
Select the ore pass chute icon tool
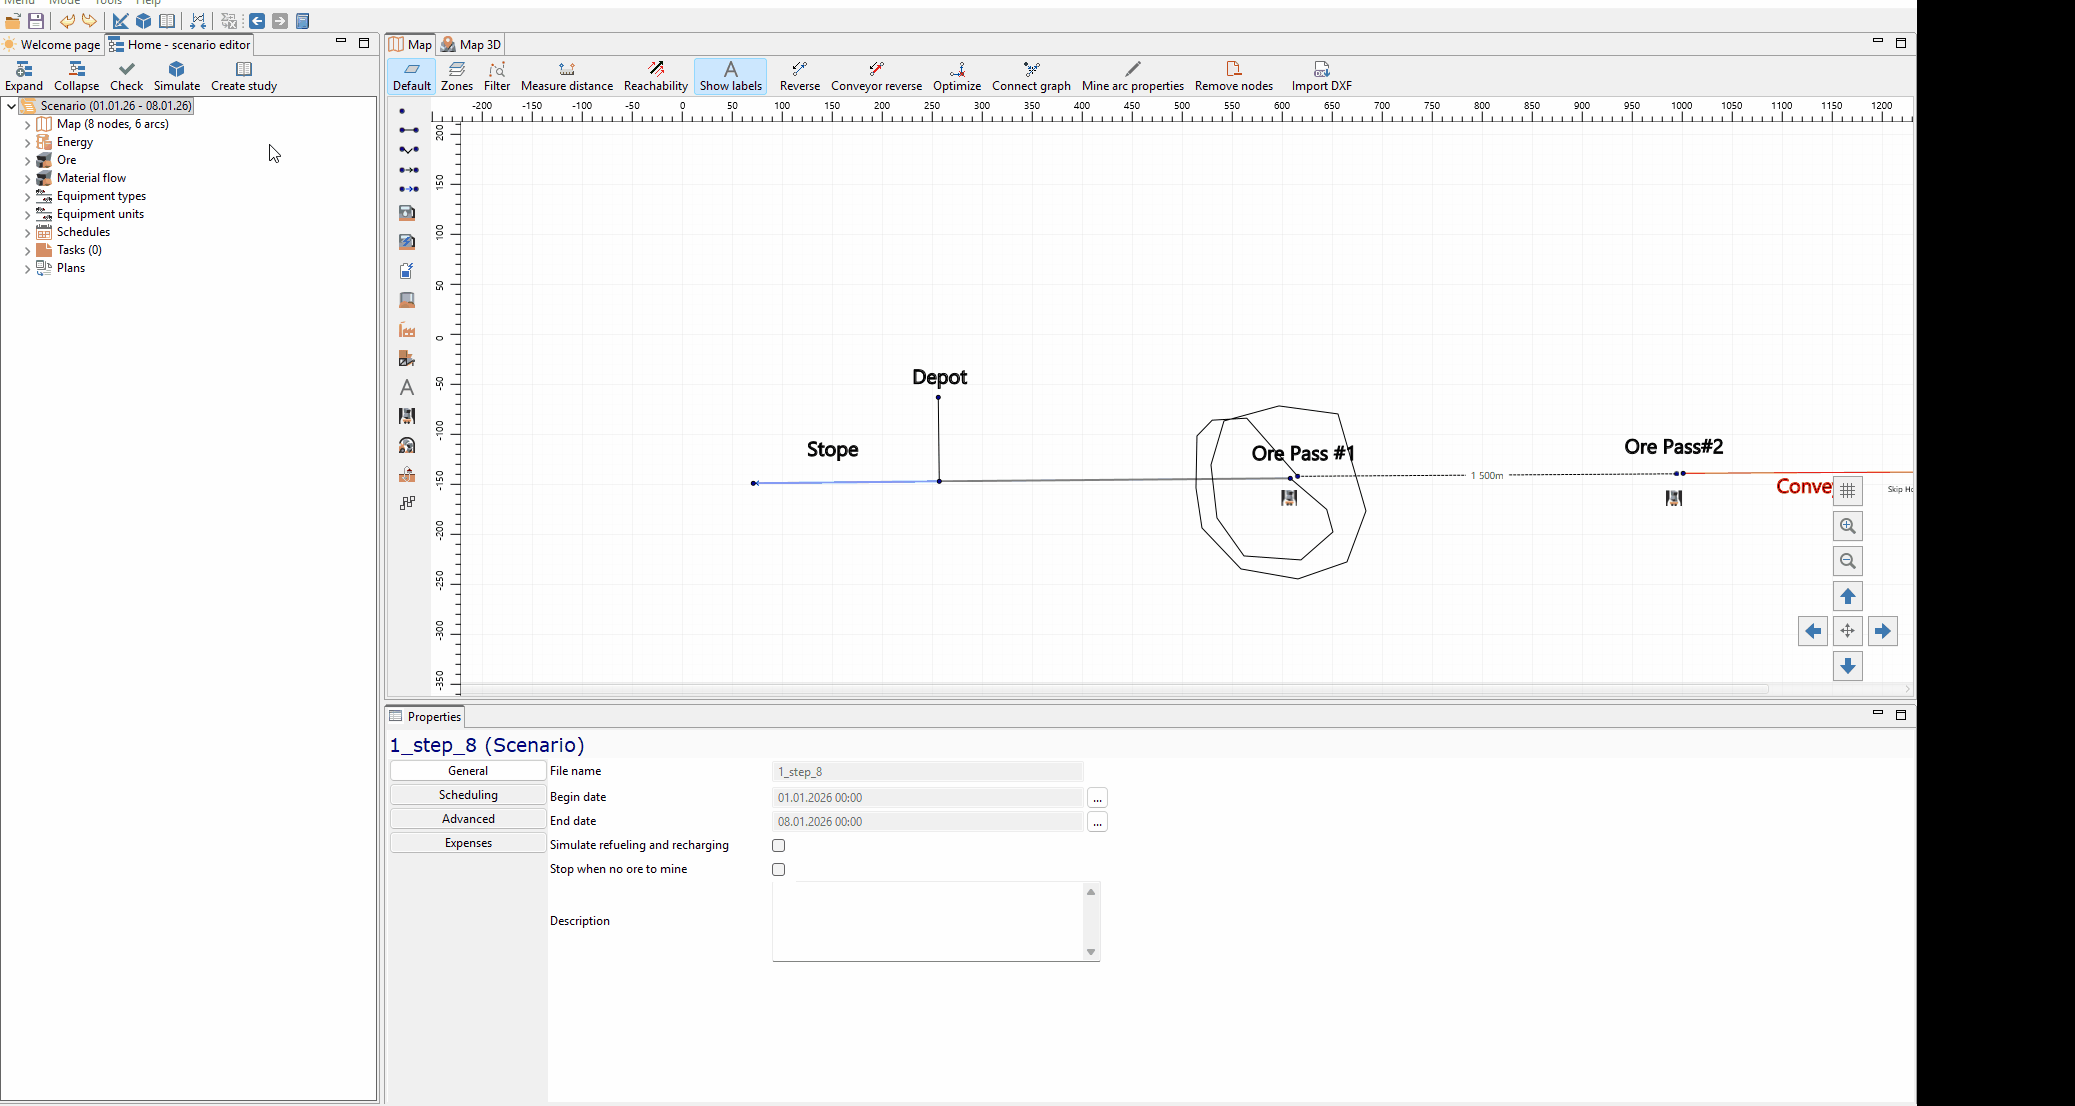coord(407,416)
